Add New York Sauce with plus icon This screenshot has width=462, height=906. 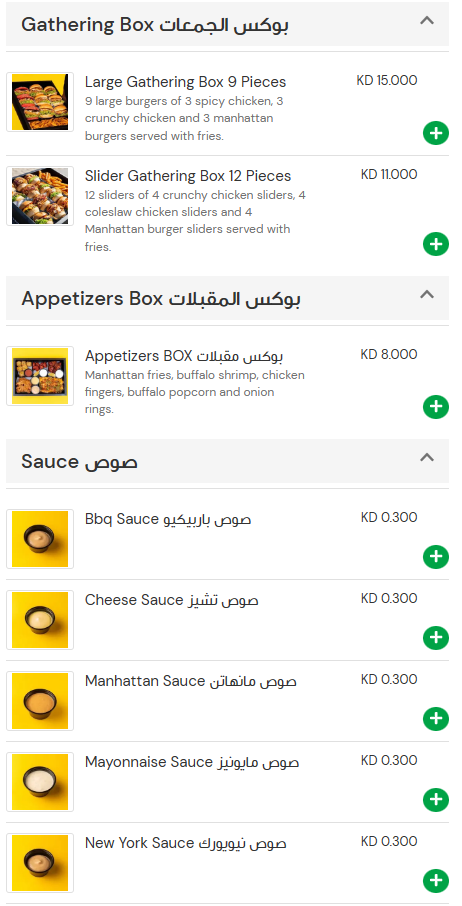435,881
